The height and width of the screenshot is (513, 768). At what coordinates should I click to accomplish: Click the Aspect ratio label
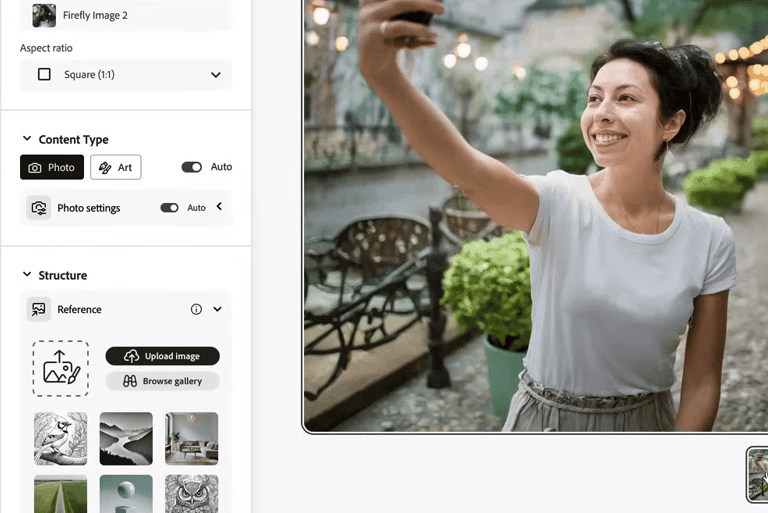coord(46,48)
